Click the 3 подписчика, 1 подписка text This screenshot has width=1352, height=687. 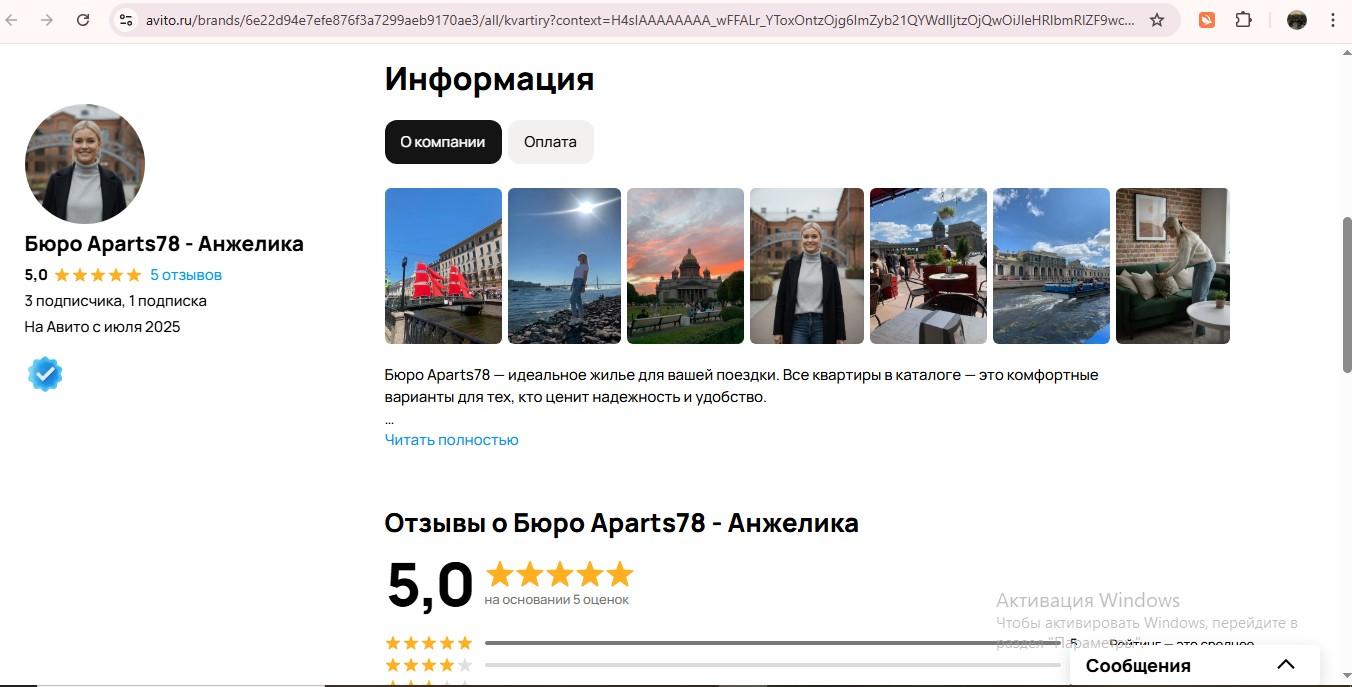[x=115, y=301]
